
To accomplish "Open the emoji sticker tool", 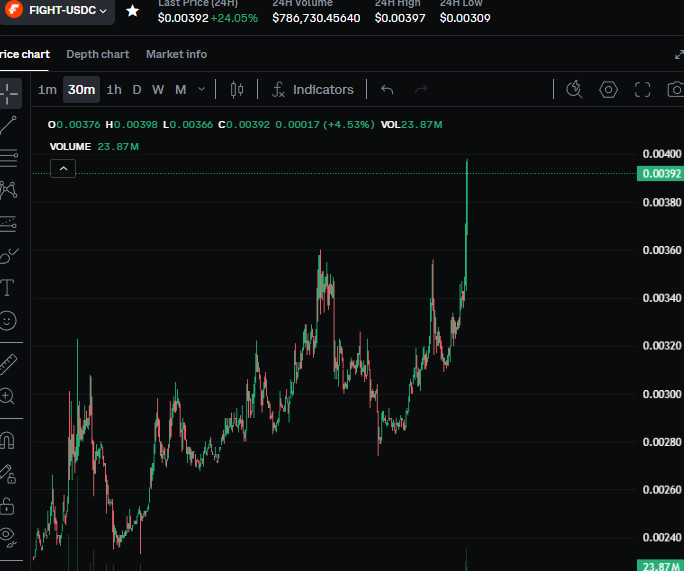I will point(7,321).
